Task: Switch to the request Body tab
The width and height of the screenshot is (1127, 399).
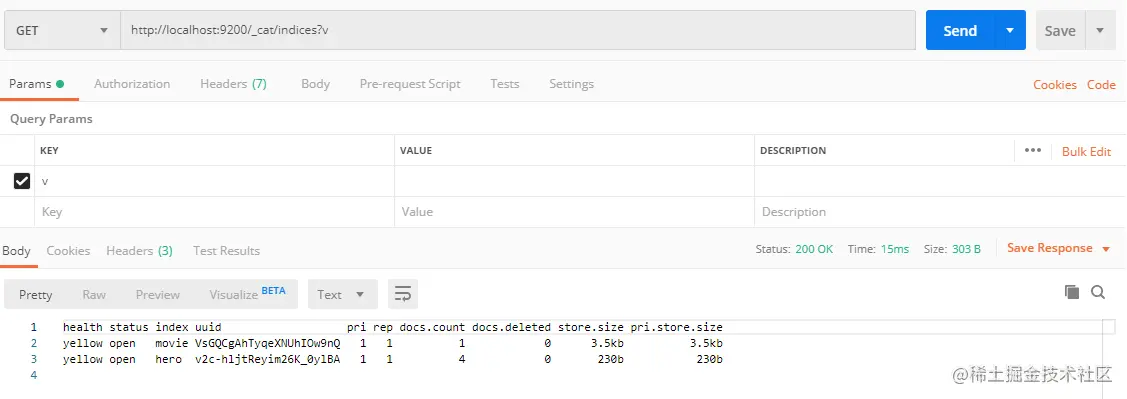Action: point(316,84)
